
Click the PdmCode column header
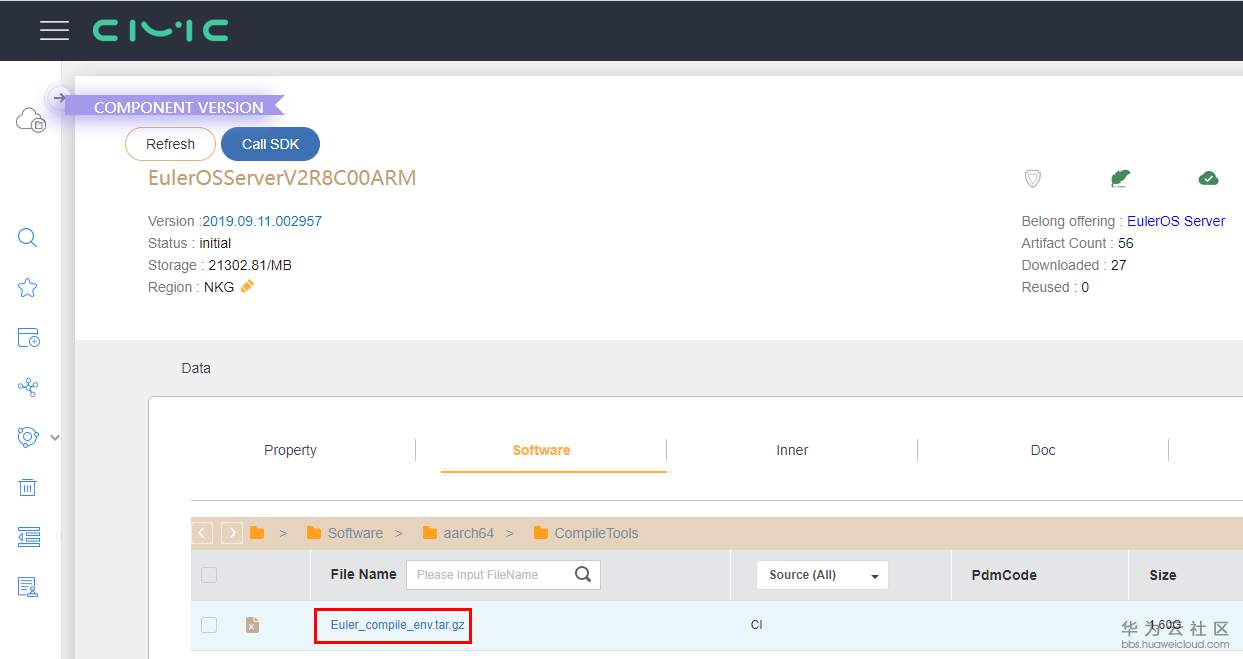pos(1004,575)
